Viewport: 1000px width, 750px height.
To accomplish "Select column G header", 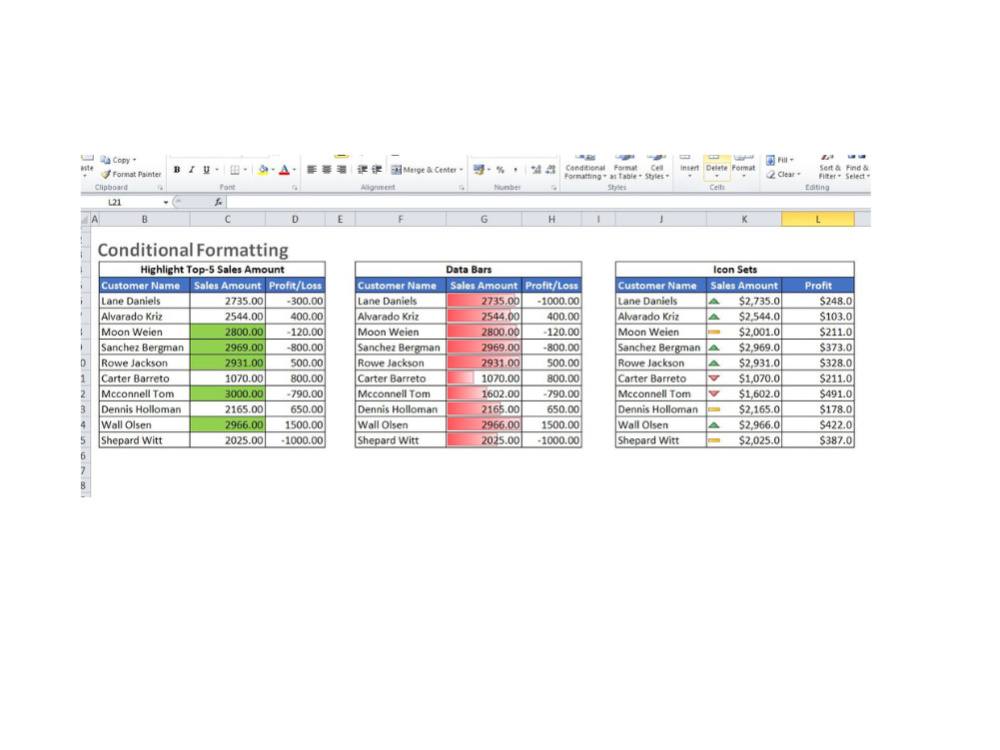I will click(484, 219).
